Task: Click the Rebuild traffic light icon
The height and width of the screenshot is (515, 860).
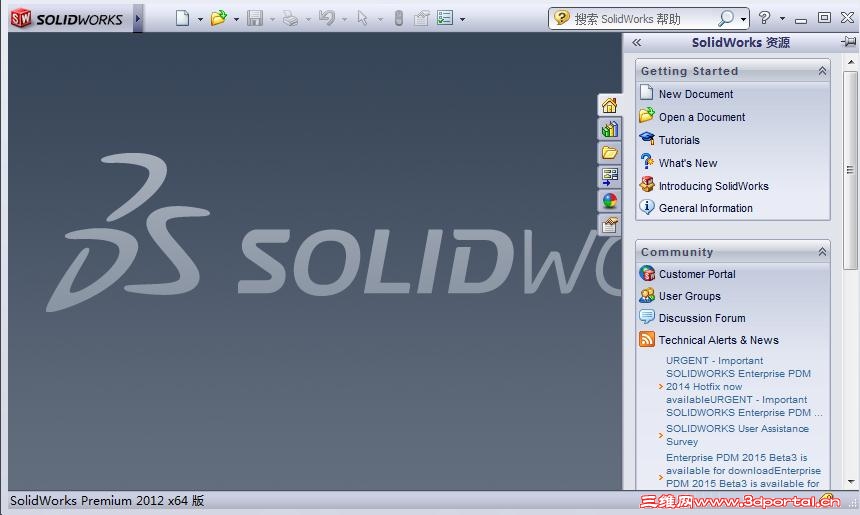Action: pyautogui.click(x=399, y=18)
